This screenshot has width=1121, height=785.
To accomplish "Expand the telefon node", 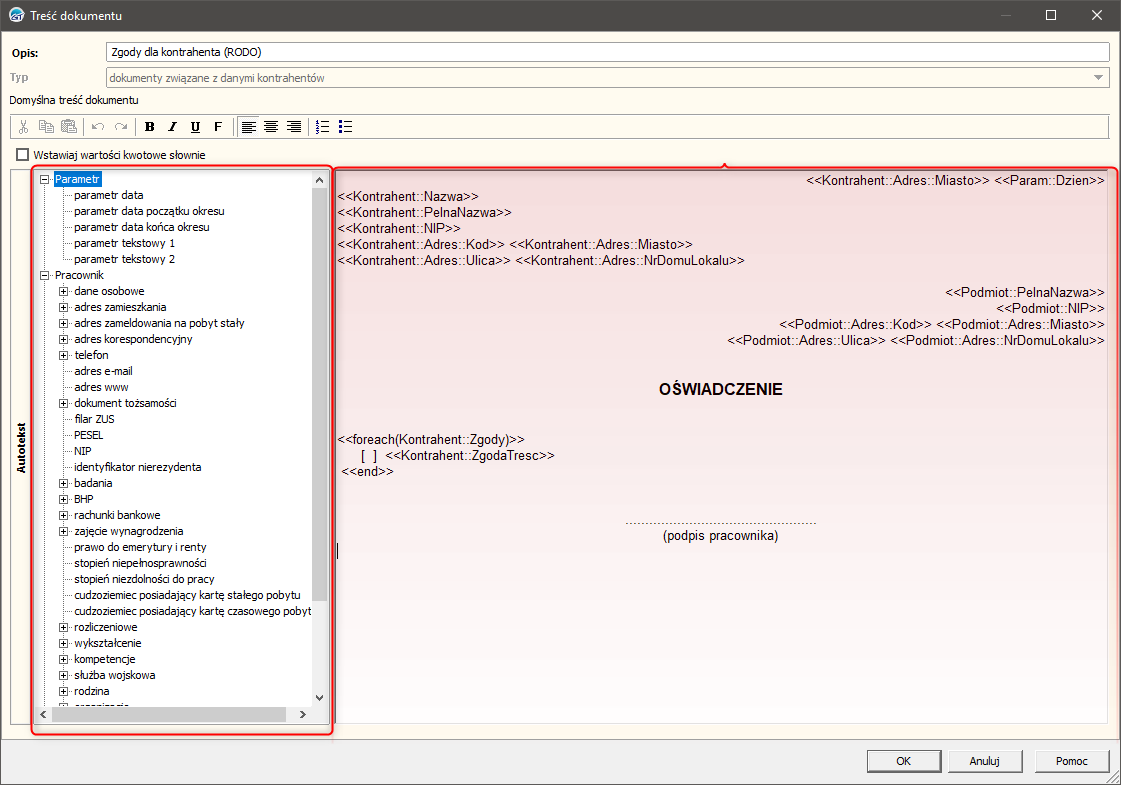I will point(64,355).
